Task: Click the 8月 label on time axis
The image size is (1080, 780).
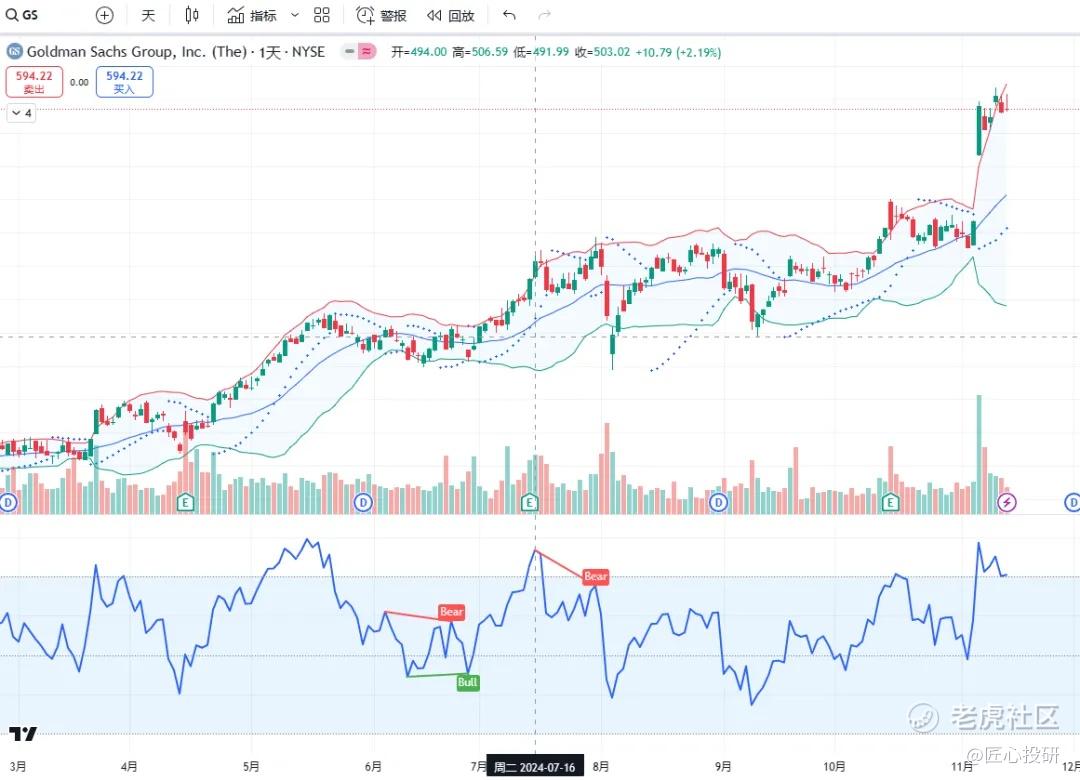Action: click(601, 766)
